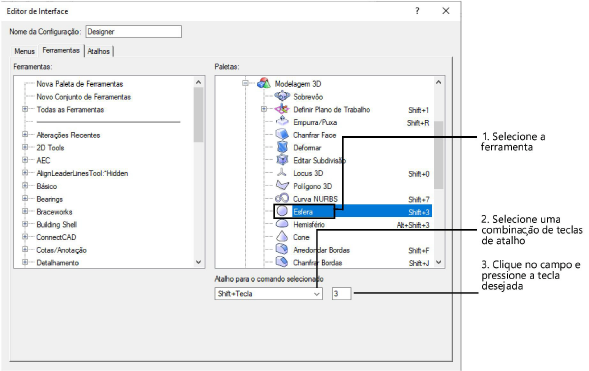Select the Empurra/Puxa tool icon
Image resolution: width=589 pixels, height=371 pixels.
[282, 122]
